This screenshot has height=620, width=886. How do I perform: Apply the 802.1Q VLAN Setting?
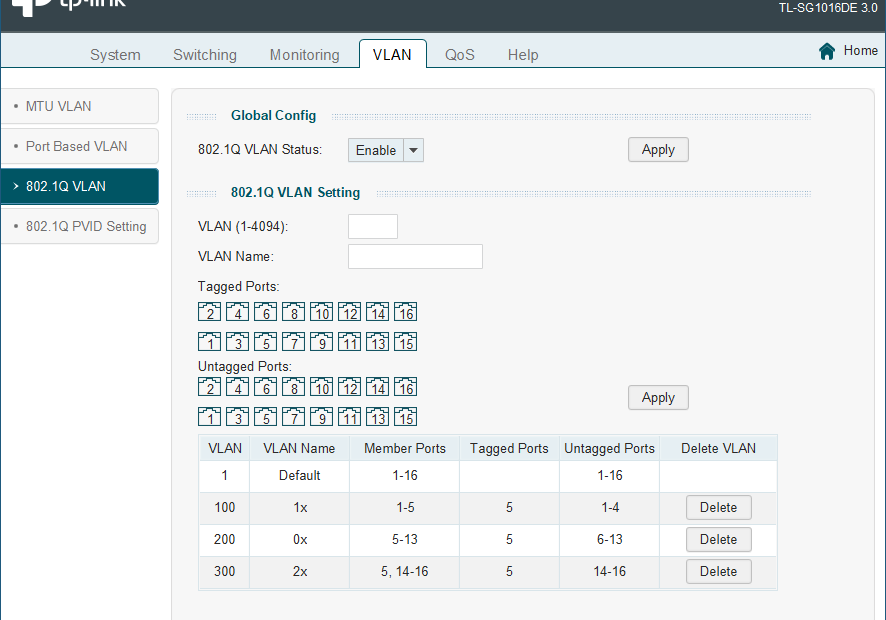(x=658, y=398)
